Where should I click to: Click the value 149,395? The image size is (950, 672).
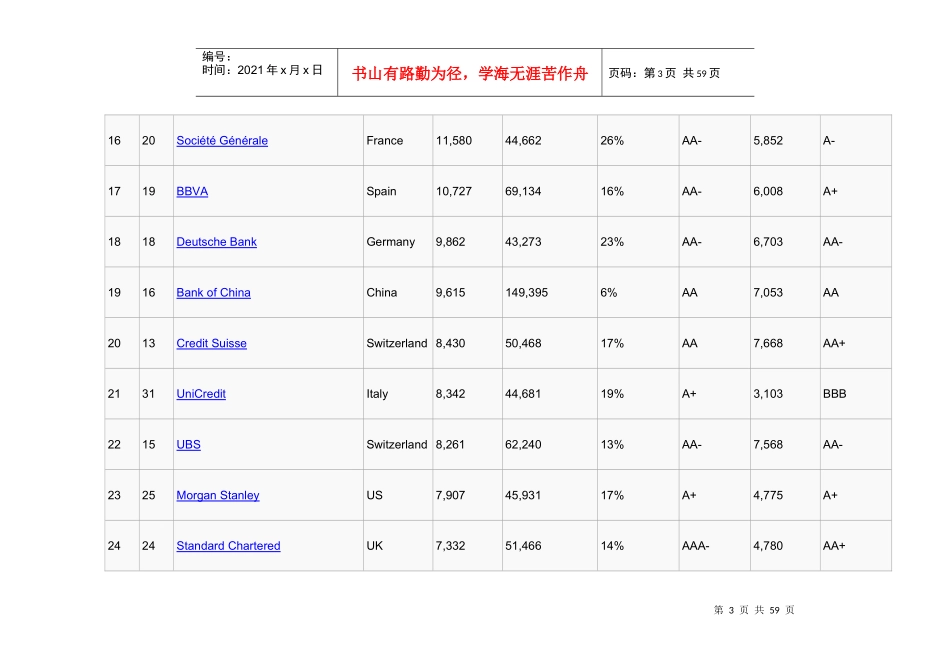pos(526,293)
